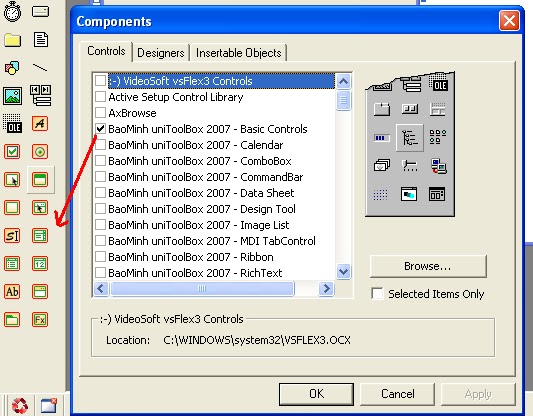Check BaoMinh uniToolBox 2007 Image List box
The width and height of the screenshot is (533, 416).
[100, 225]
